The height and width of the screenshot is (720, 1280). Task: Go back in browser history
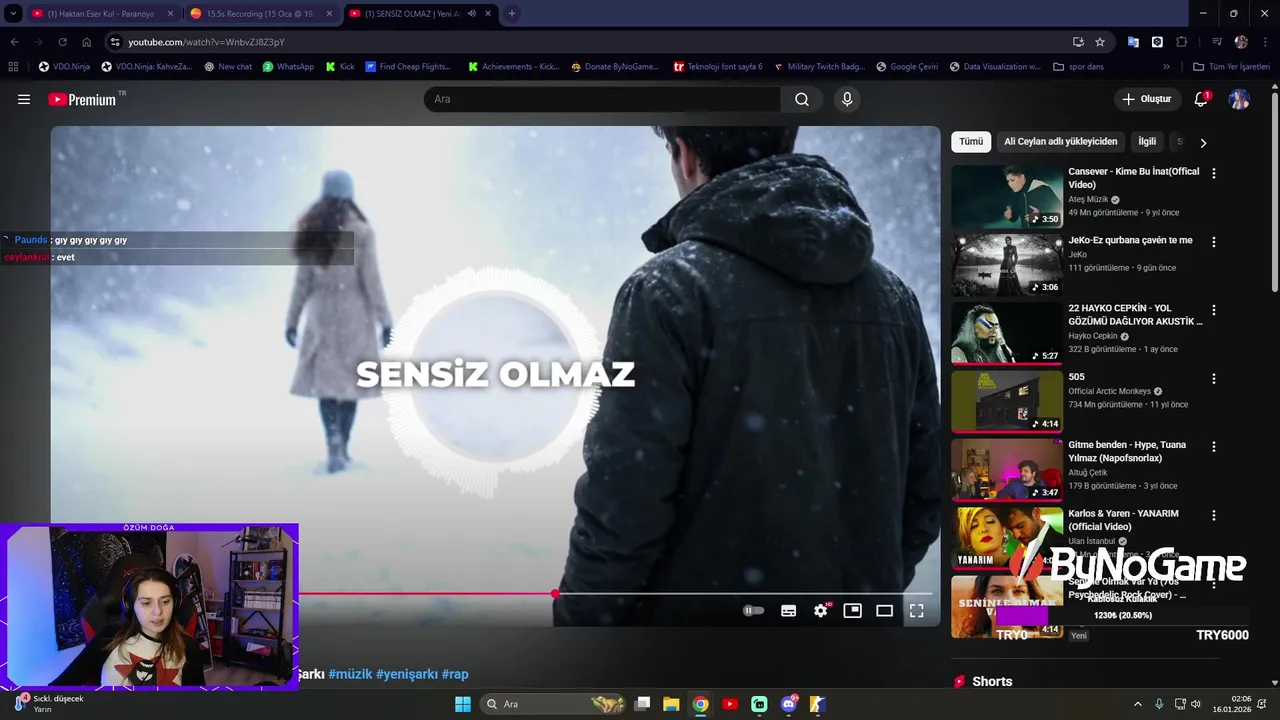[14, 42]
